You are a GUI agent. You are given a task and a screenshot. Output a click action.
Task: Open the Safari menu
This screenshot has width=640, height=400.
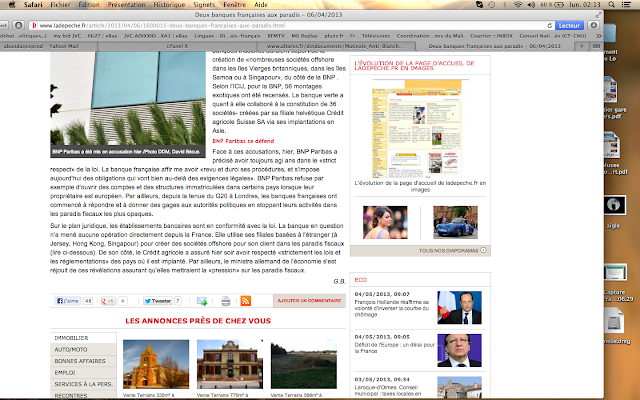point(33,4)
